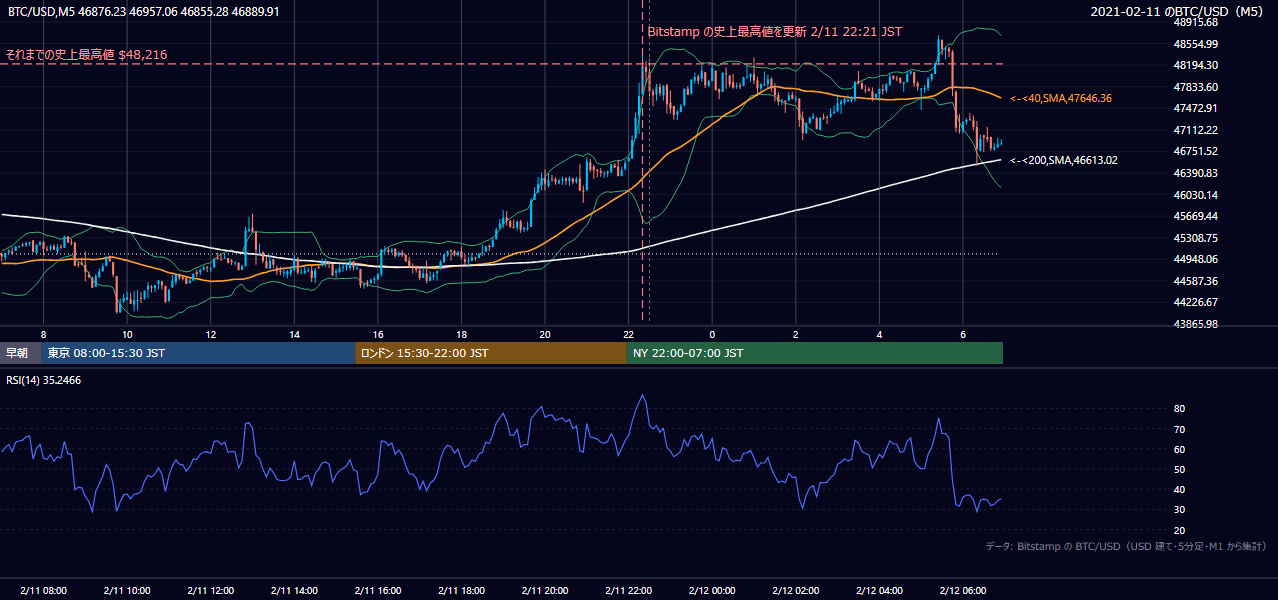Click the '<-<40,SMA,47646.36' label
This screenshot has width=1278, height=600.
click(x=1061, y=98)
